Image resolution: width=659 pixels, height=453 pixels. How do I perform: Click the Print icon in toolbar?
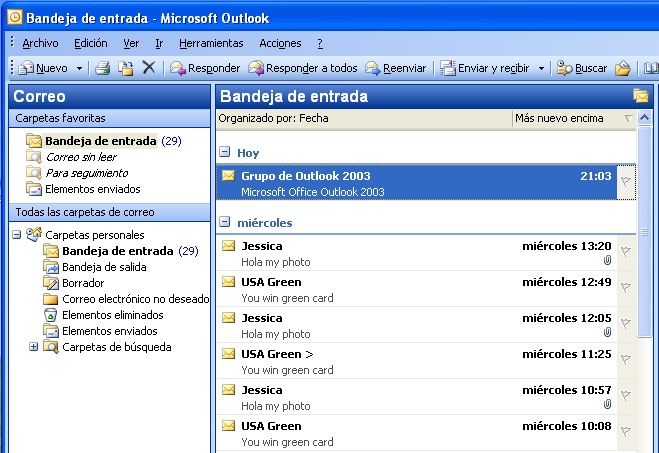coord(102,68)
